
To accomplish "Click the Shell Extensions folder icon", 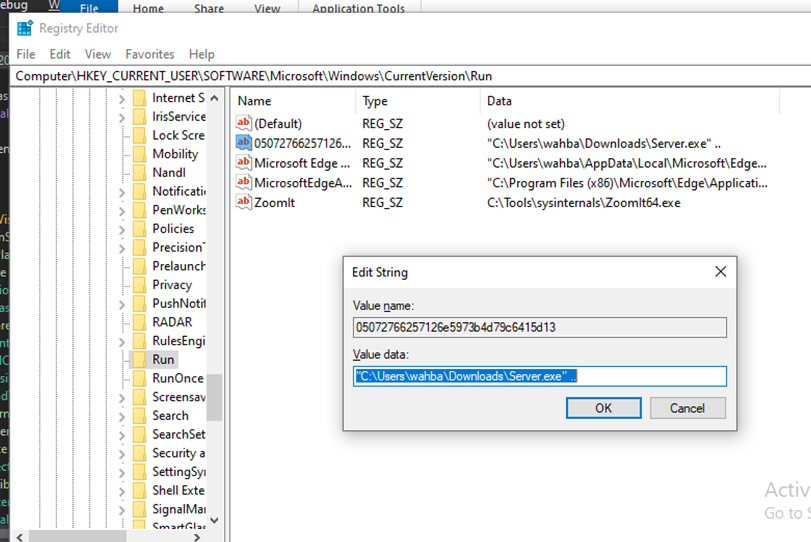I will (139, 490).
